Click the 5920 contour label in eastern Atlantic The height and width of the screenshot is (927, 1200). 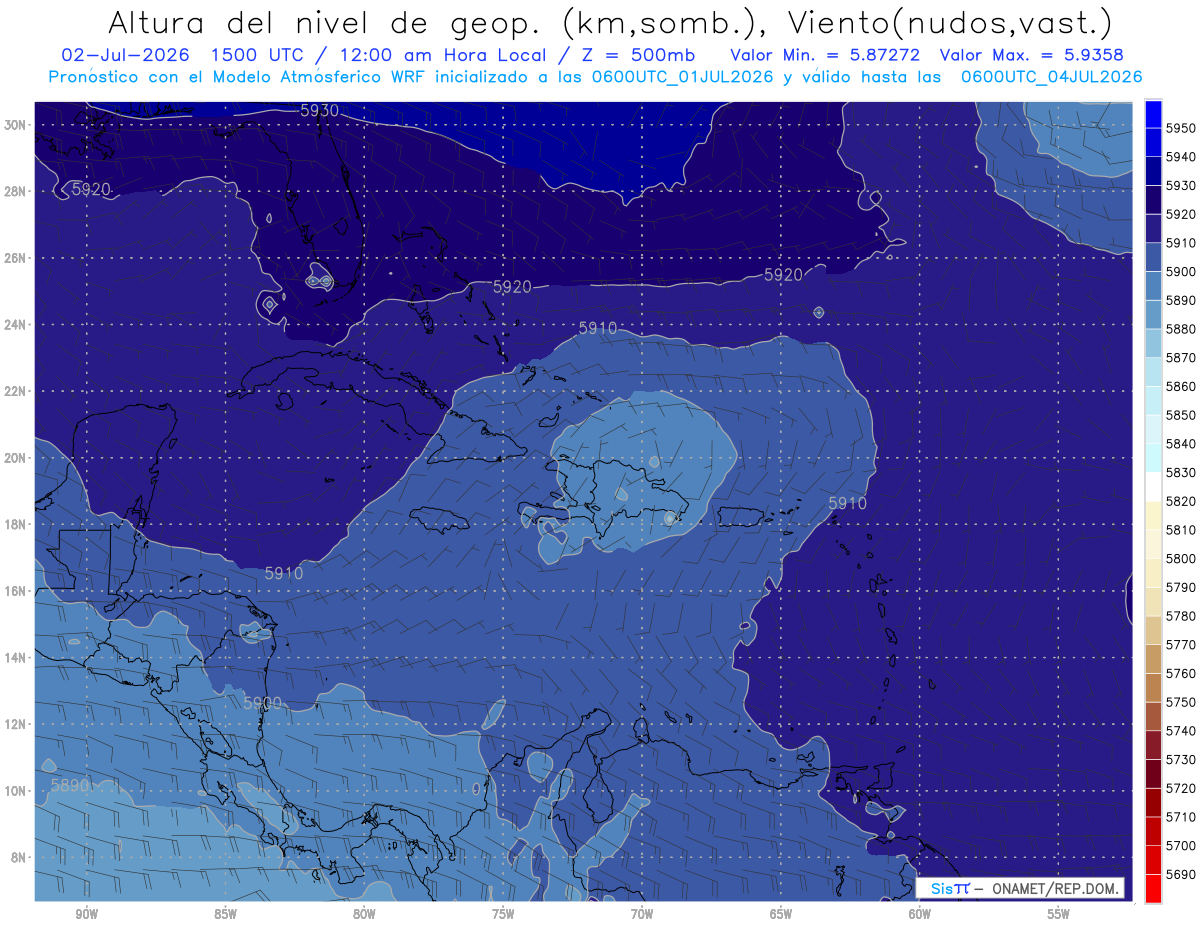point(783,274)
